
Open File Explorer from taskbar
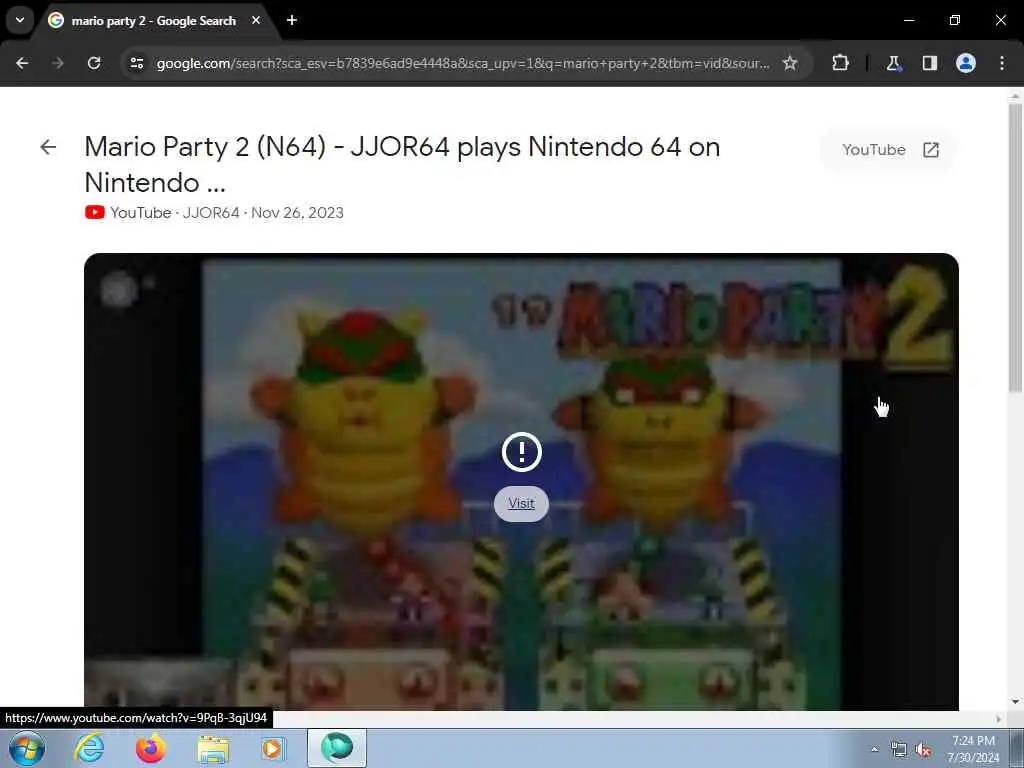(x=213, y=748)
